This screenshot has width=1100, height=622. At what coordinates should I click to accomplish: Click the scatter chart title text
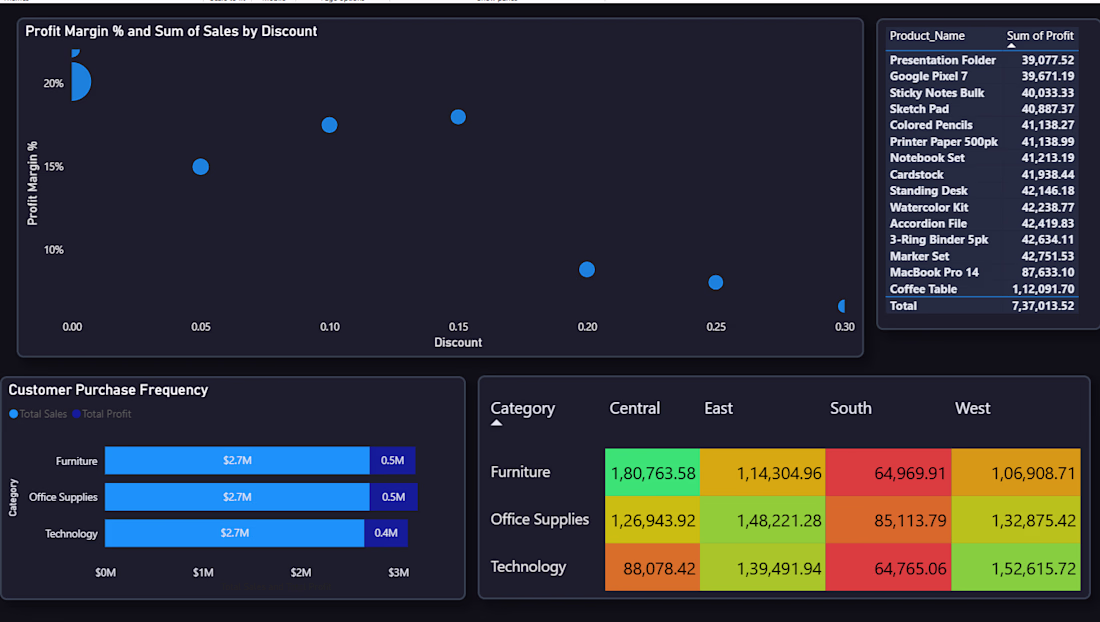tap(171, 31)
